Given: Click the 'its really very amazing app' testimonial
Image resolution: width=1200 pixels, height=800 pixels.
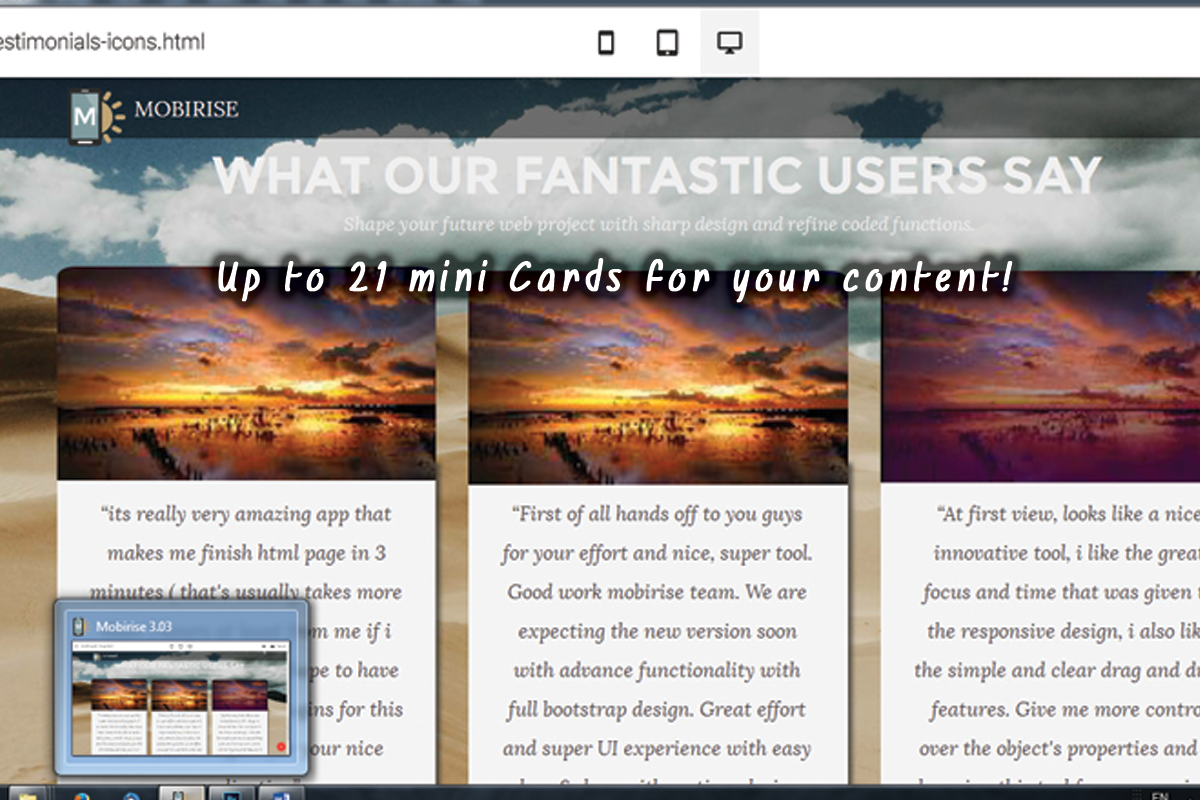Looking at the screenshot, I should [x=246, y=552].
